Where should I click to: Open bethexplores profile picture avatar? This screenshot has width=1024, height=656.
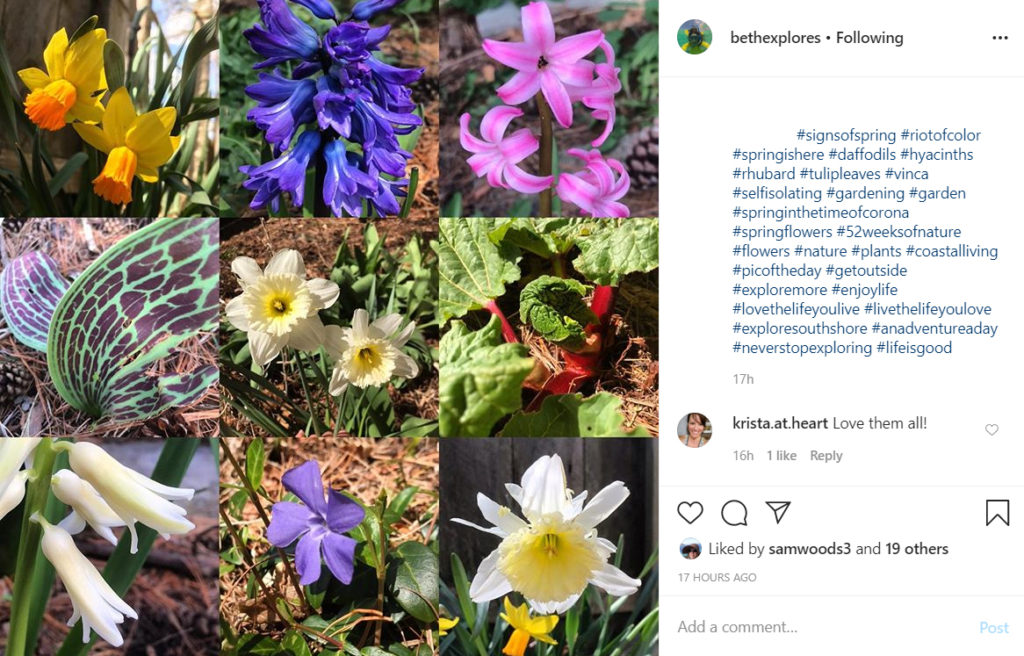(694, 37)
